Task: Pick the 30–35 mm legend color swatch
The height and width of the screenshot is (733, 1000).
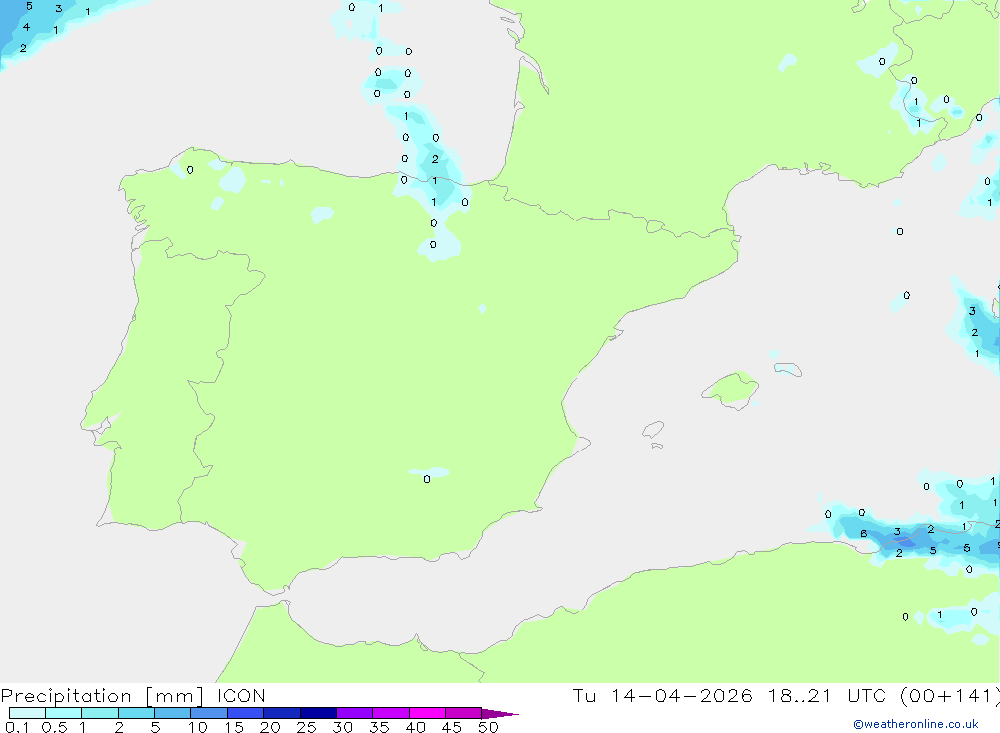Action: 355,713
